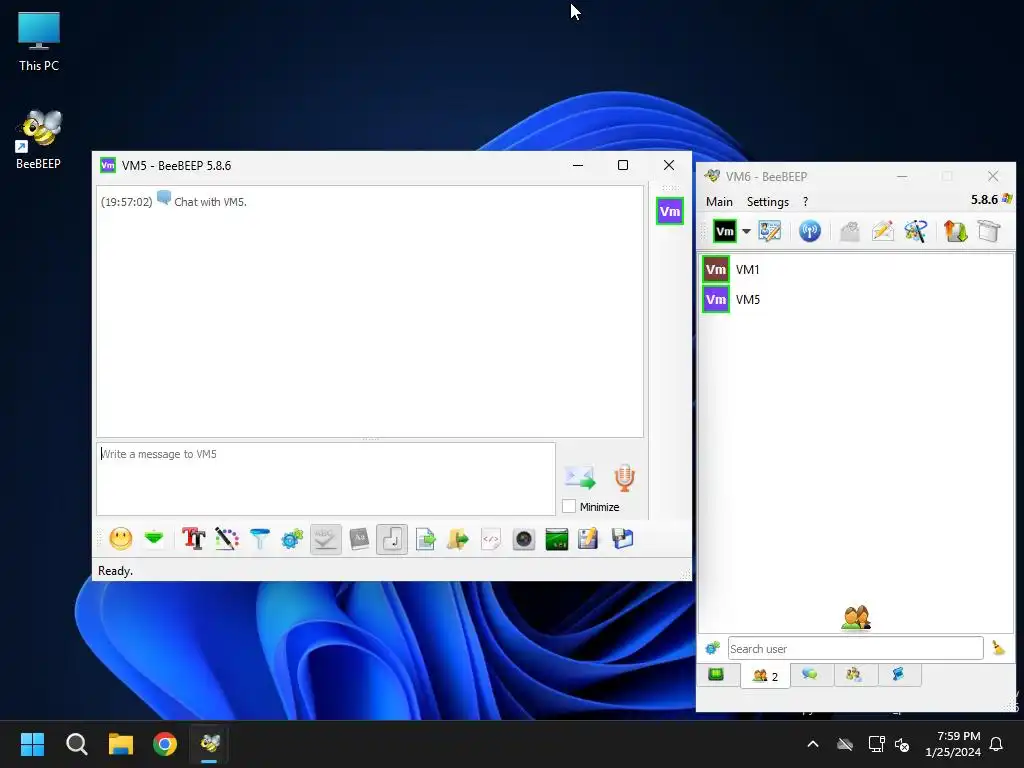The width and height of the screenshot is (1024, 768).
Task: Select VM5 in the user list
Action: 856,300
